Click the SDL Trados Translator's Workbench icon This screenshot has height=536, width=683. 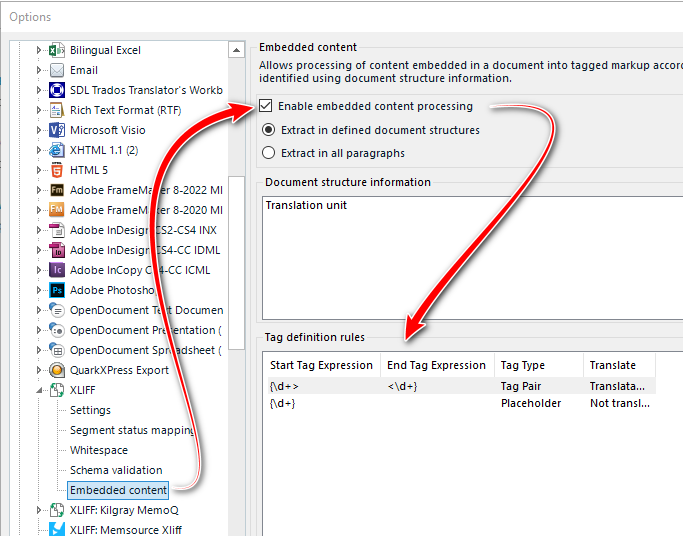57,90
